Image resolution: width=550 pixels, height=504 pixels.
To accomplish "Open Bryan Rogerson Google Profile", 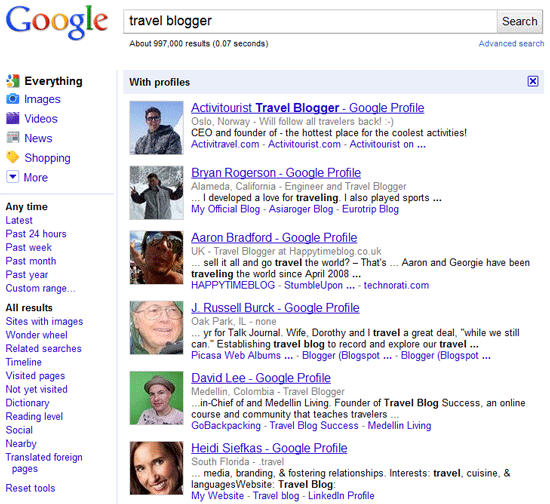I will [x=276, y=173].
